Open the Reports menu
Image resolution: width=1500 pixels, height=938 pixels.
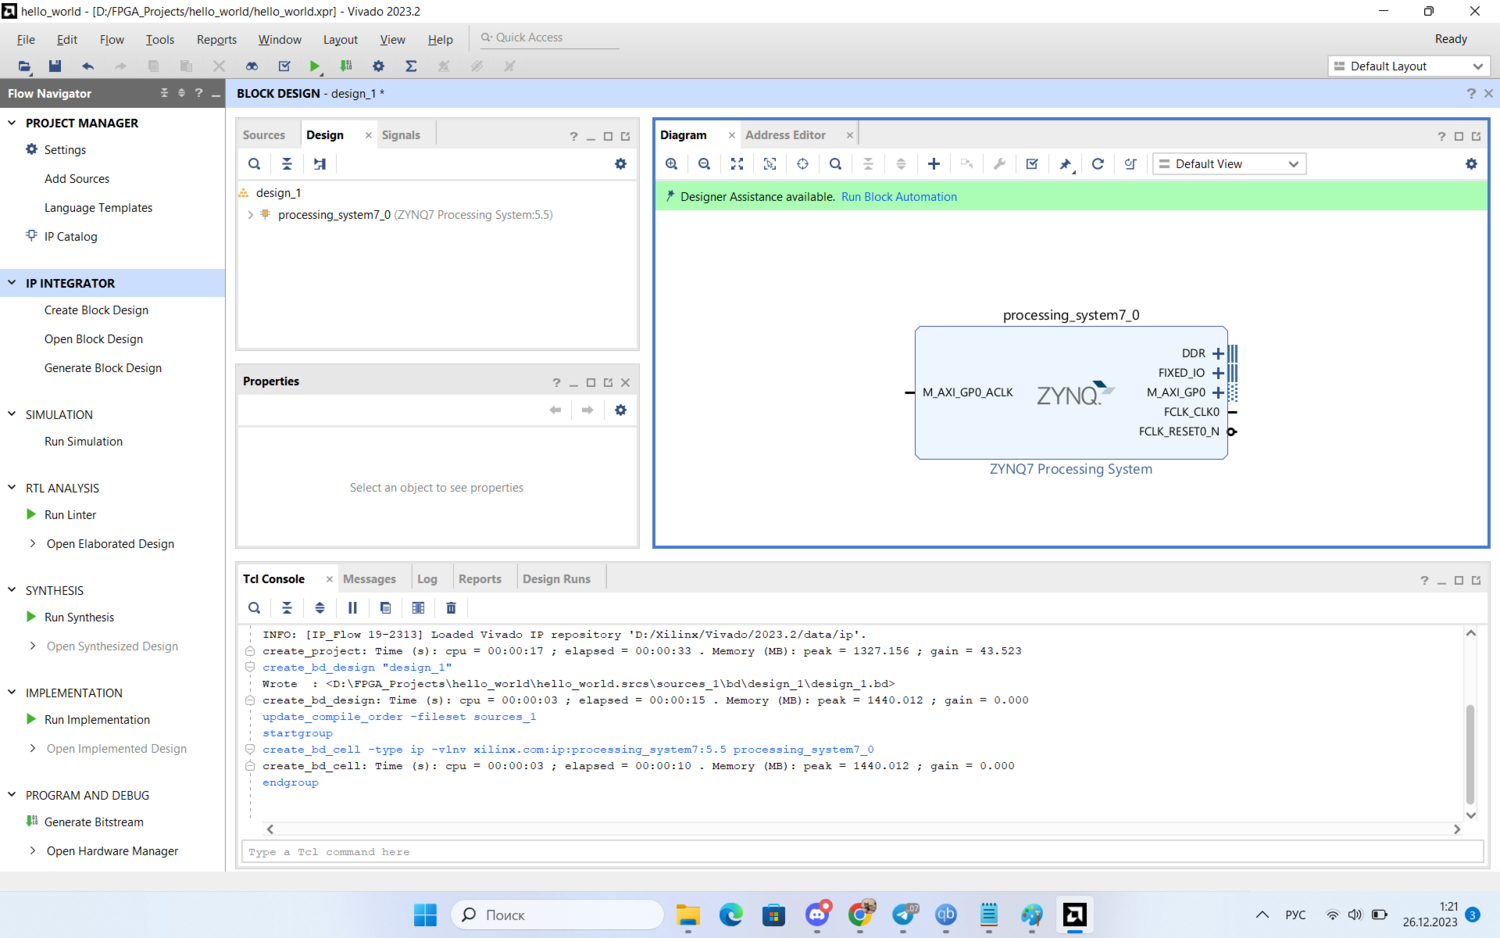[216, 40]
